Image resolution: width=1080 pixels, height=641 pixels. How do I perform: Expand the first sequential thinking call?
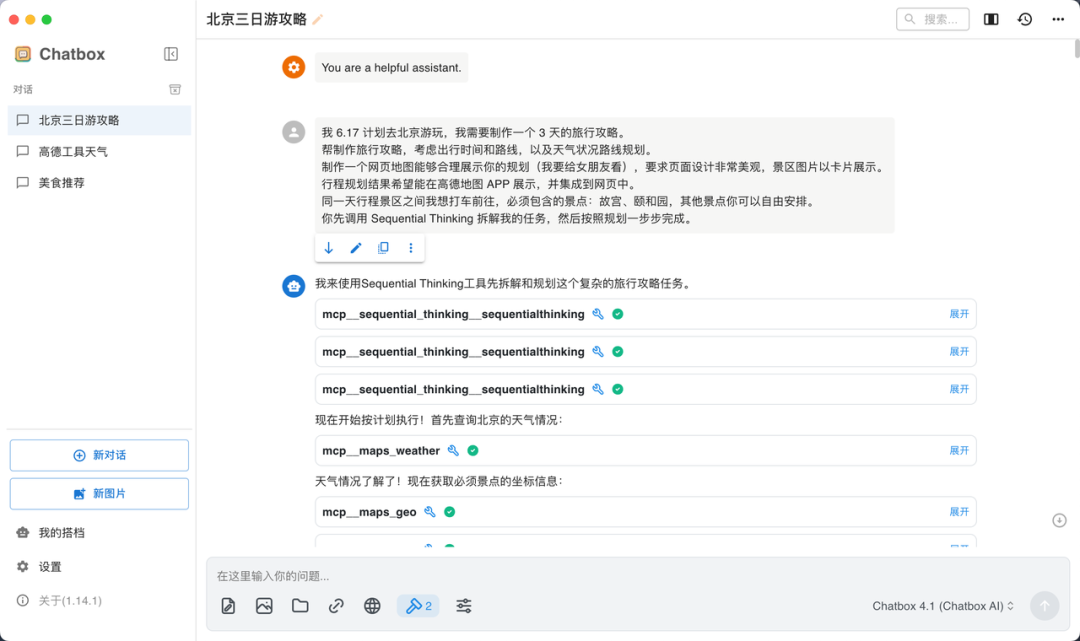pyautogui.click(x=959, y=313)
